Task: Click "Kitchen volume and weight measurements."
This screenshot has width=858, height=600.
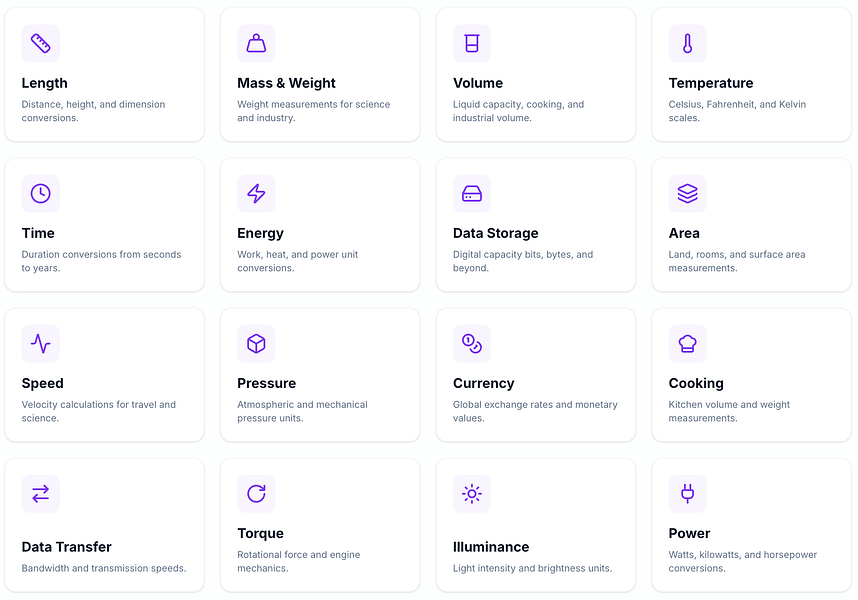Action: pos(729,411)
